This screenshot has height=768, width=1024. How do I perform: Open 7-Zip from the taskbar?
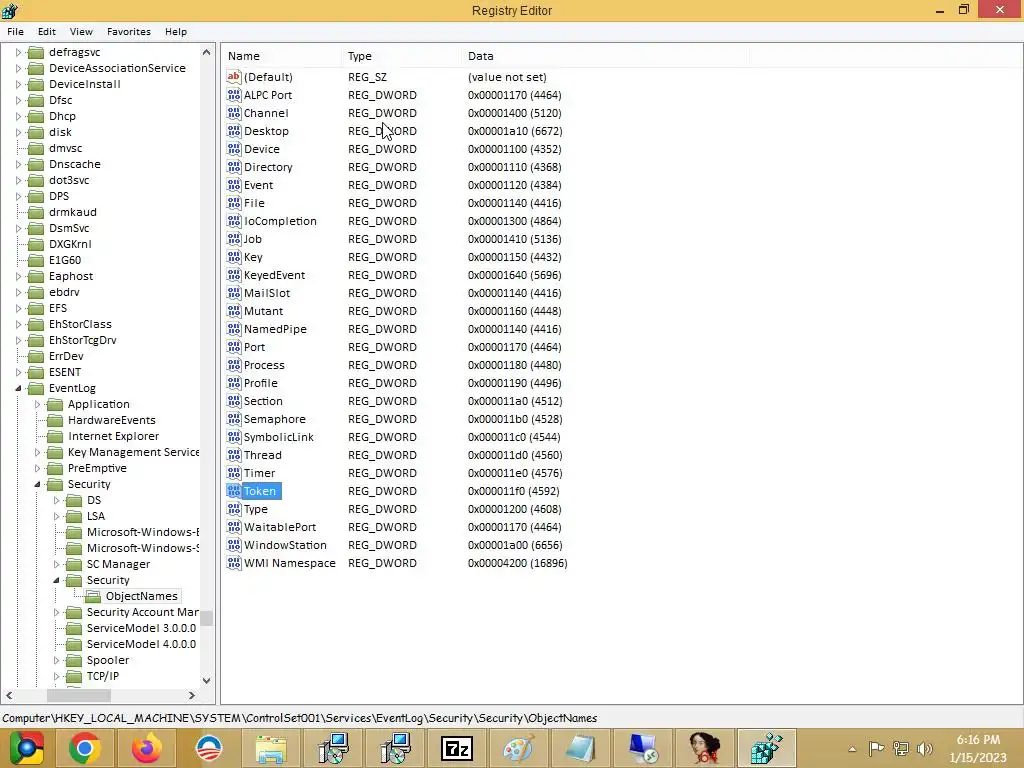click(457, 748)
